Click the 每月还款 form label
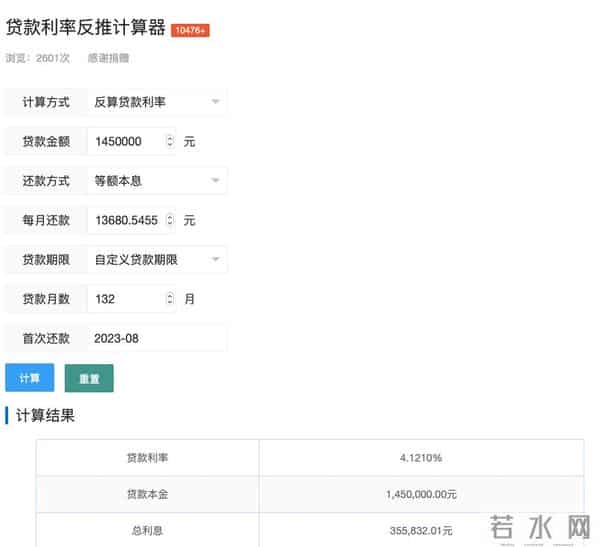Viewport: 600px width, 547px height. [x=46, y=220]
